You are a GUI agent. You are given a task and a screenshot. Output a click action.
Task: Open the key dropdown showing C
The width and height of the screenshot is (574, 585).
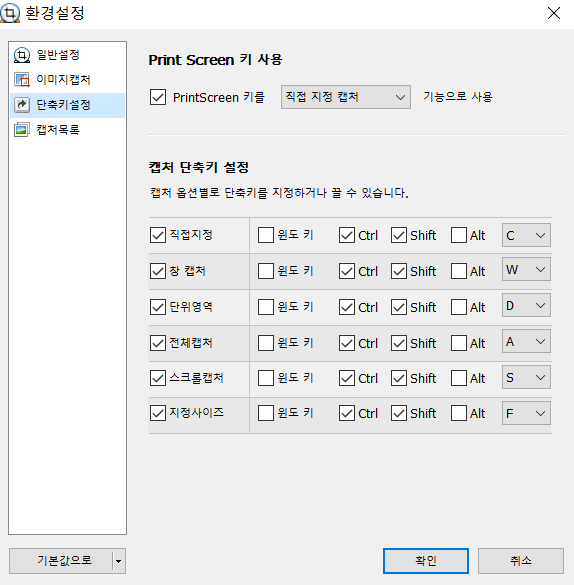pyautogui.click(x=526, y=235)
